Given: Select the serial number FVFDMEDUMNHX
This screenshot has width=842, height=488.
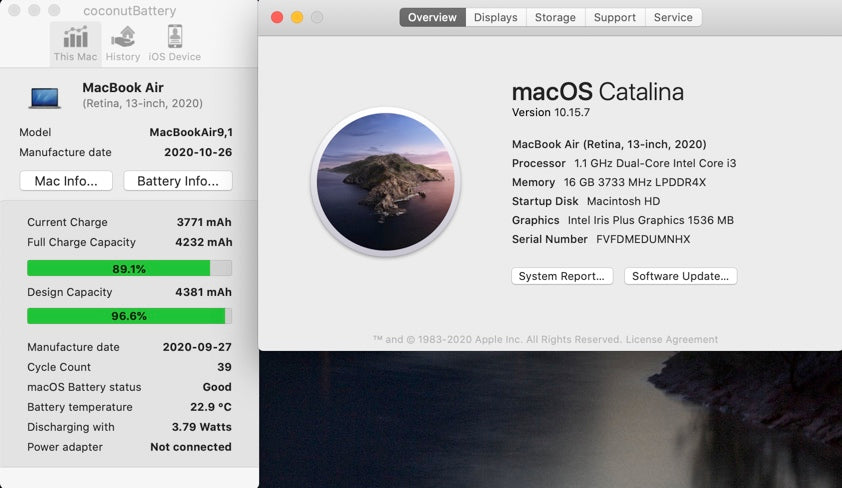Looking at the screenshot, I should 643,239.
